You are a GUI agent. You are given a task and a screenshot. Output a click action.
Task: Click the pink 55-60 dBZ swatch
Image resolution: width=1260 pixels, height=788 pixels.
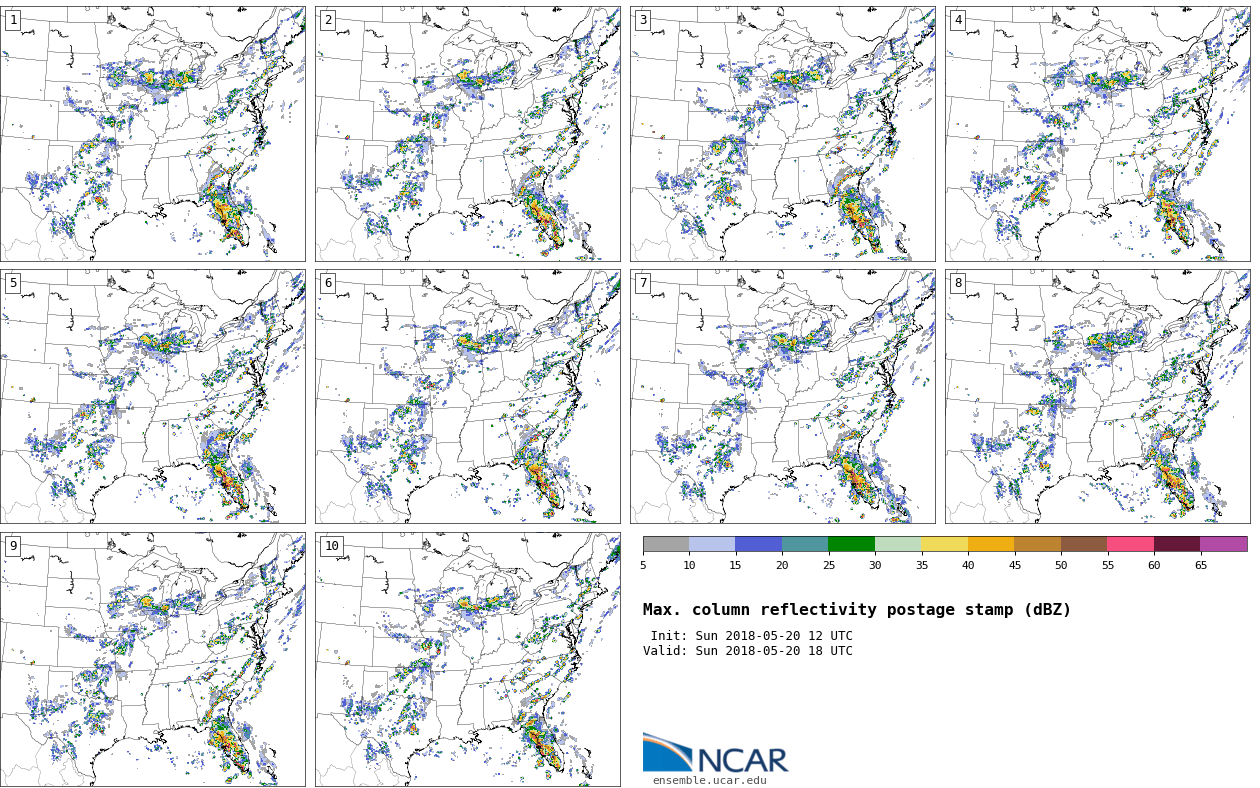pyautogui.click(x=1130, y=544)
